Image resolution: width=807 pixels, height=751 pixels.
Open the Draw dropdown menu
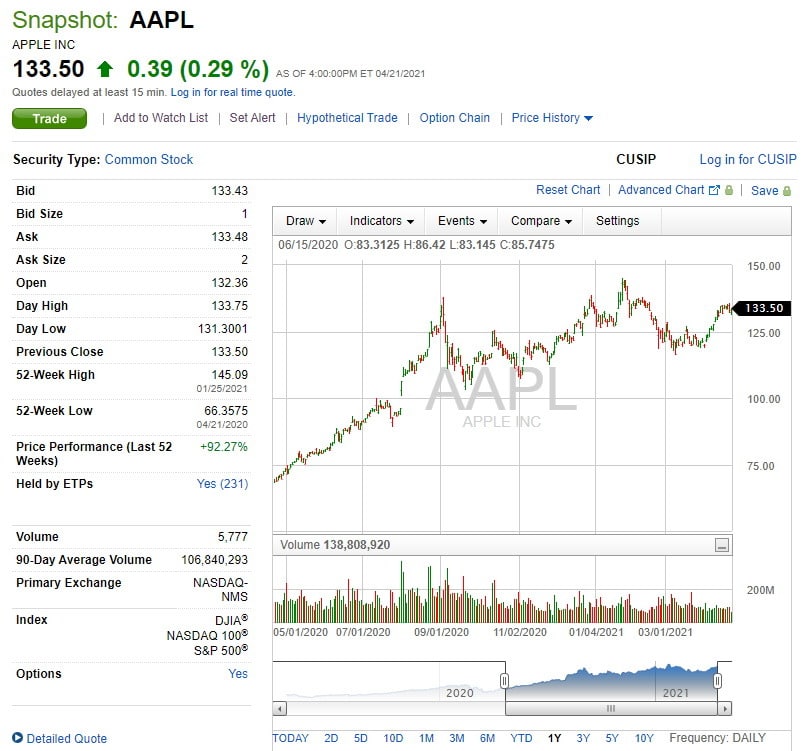click(x=305, y=221)
